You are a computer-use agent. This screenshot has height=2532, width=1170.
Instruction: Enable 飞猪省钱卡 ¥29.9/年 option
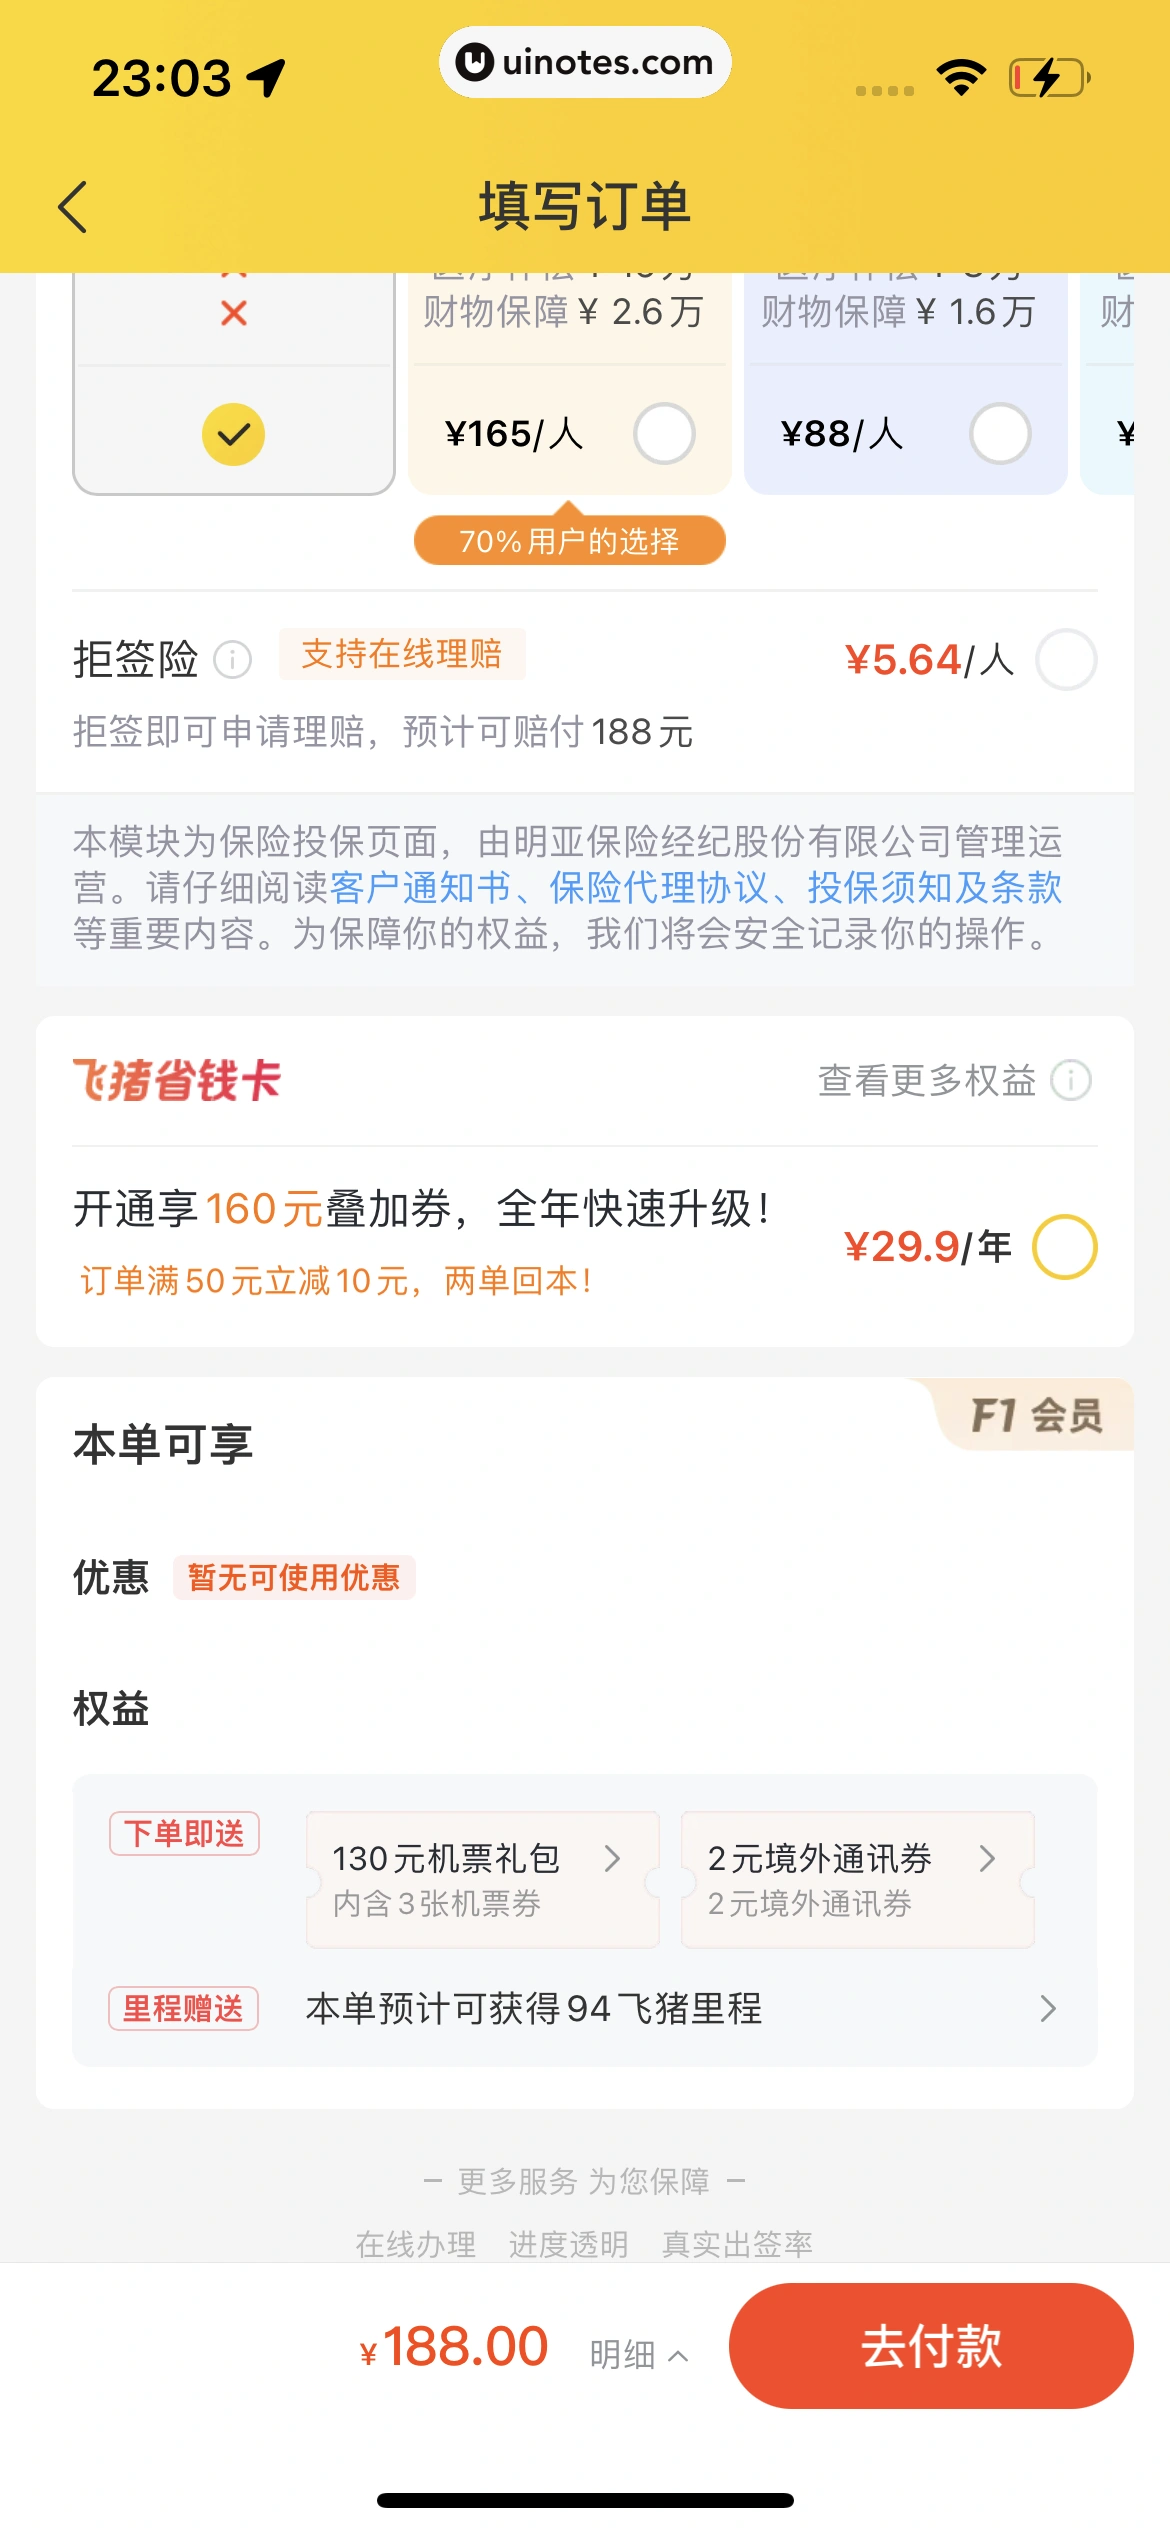coord(1065,1247)
